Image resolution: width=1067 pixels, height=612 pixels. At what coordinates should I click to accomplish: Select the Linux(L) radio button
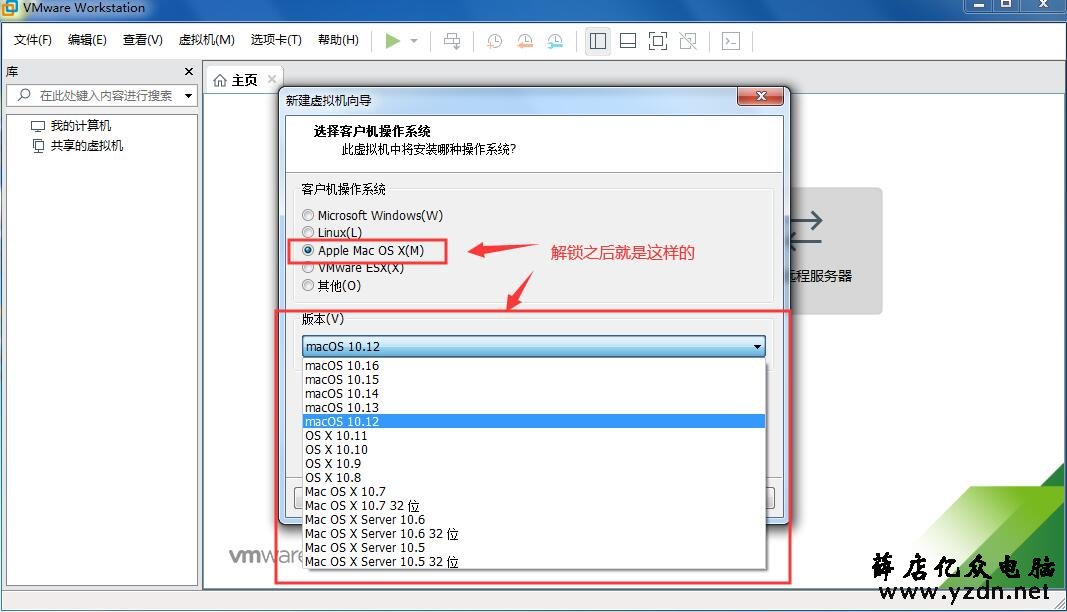click(308, 233)
